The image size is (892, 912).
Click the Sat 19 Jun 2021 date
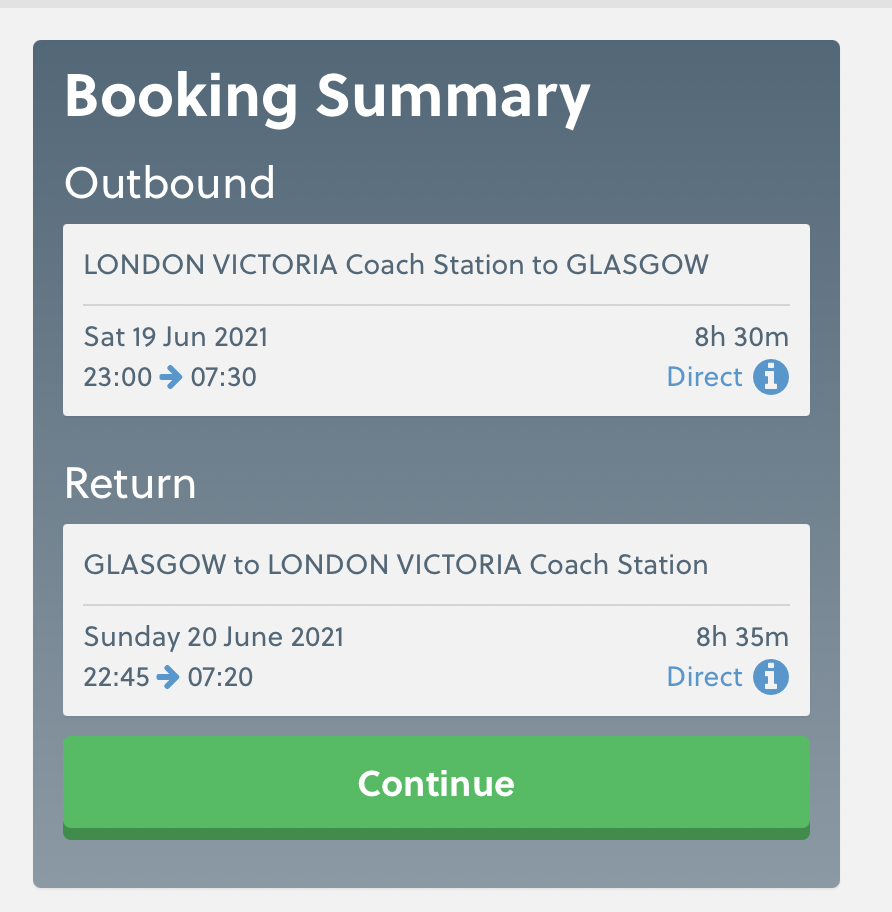tap(176, 337)
